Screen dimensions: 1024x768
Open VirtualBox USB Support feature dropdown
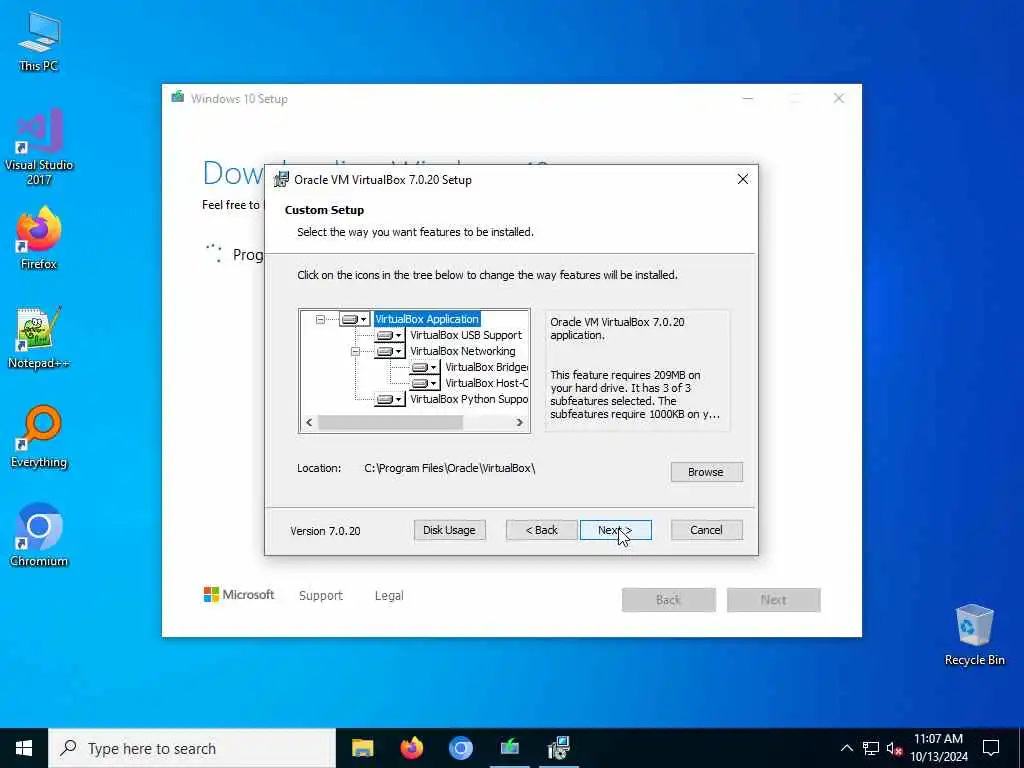click(389, 335)
